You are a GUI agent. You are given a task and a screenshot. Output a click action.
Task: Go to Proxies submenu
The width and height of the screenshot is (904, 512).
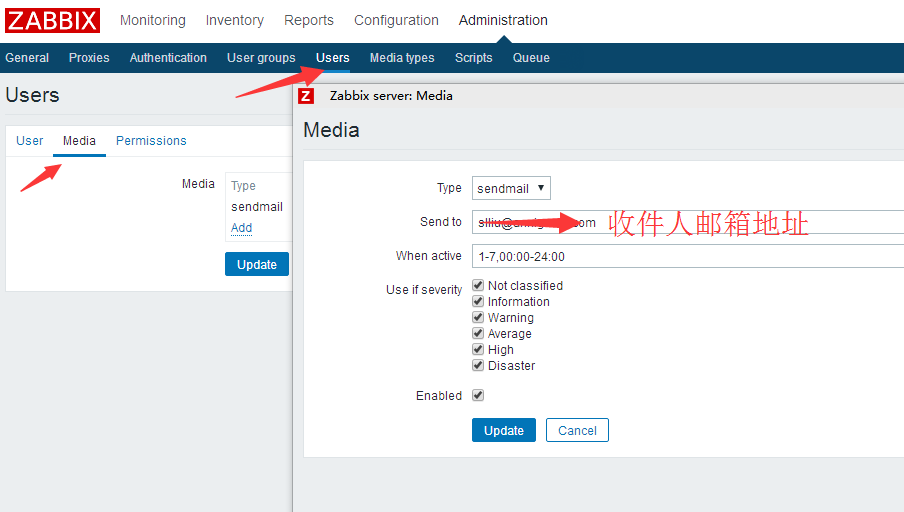pos(89,58)
